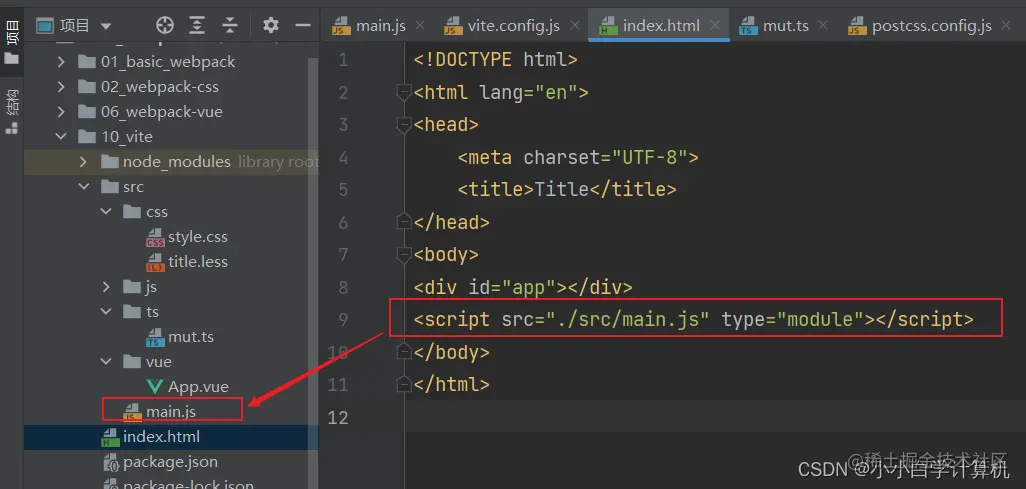The image size is (1026, 489).
Task: Click the icon on postcss.config.js tab
Action: point(857,26)
